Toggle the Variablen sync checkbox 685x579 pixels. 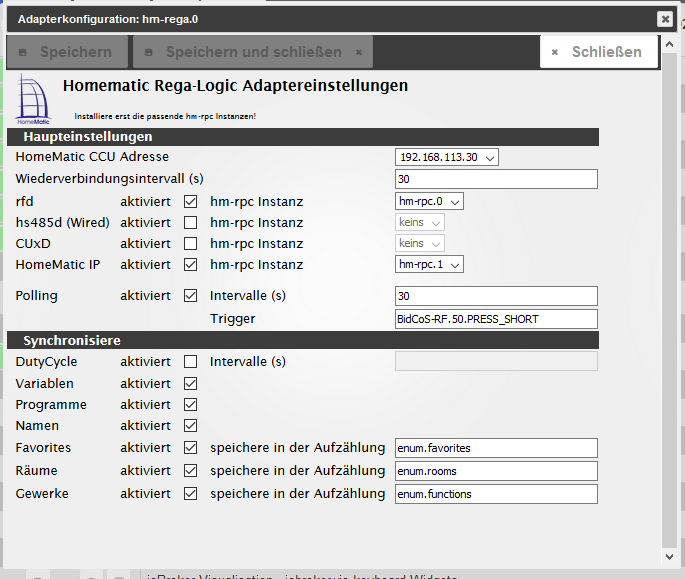pyautogui.click(x=191, y=384)
